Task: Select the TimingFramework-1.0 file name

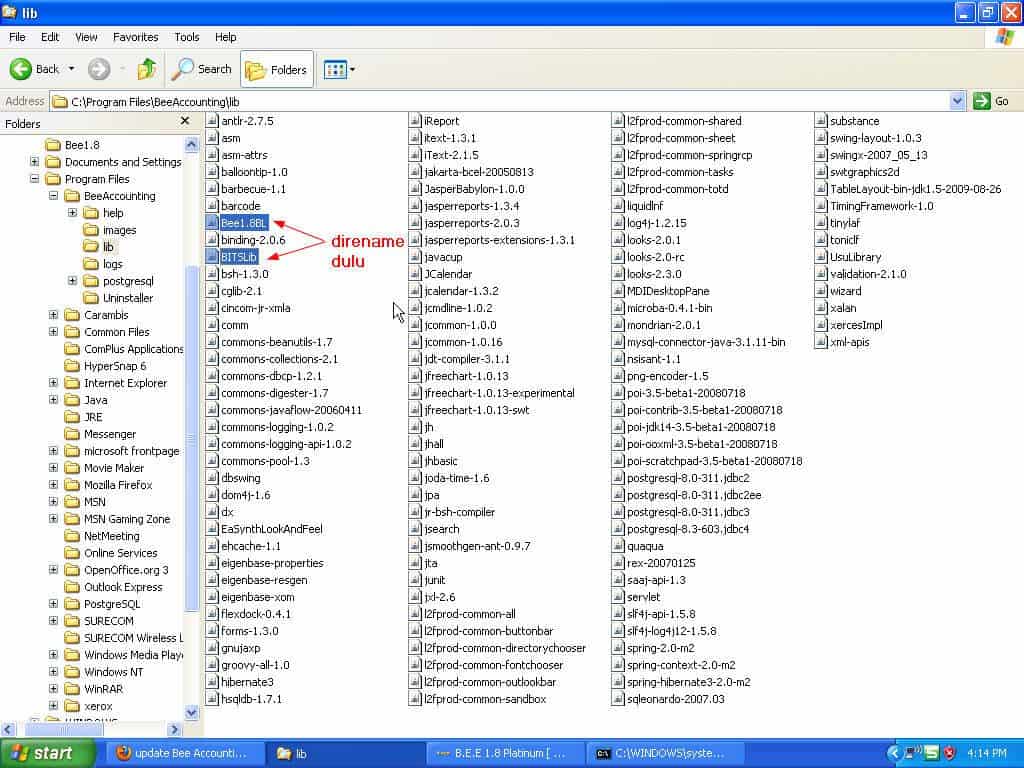Action: pos(882,206)
